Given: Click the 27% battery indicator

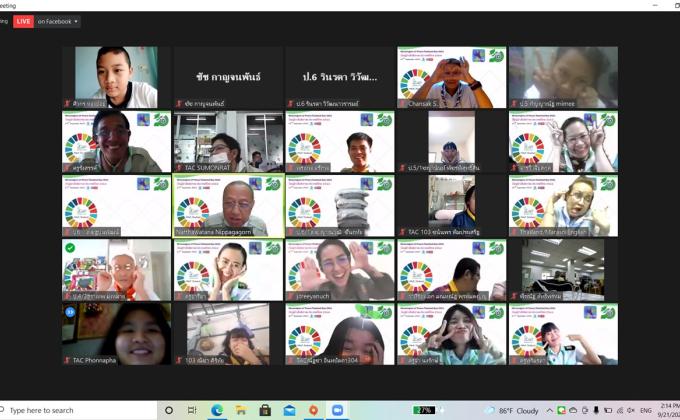Looking at the screenshot, I should (424, 410).
